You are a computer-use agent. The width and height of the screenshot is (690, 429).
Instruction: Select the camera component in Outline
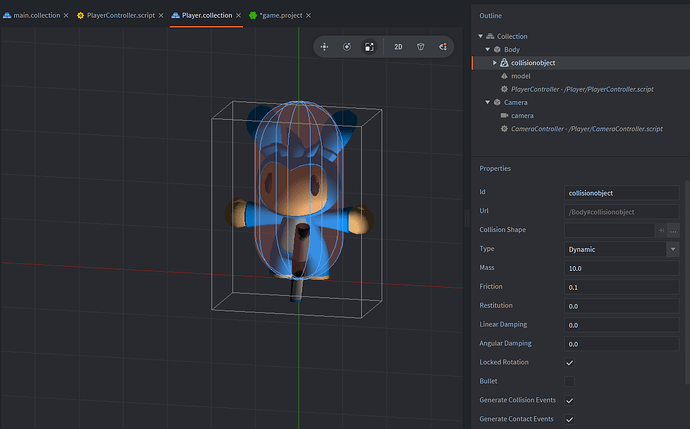pos(522,115)
